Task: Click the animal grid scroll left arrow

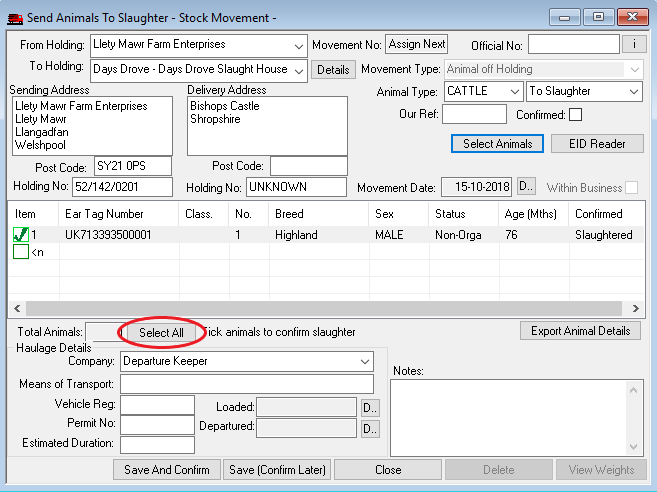Action: 17,308
